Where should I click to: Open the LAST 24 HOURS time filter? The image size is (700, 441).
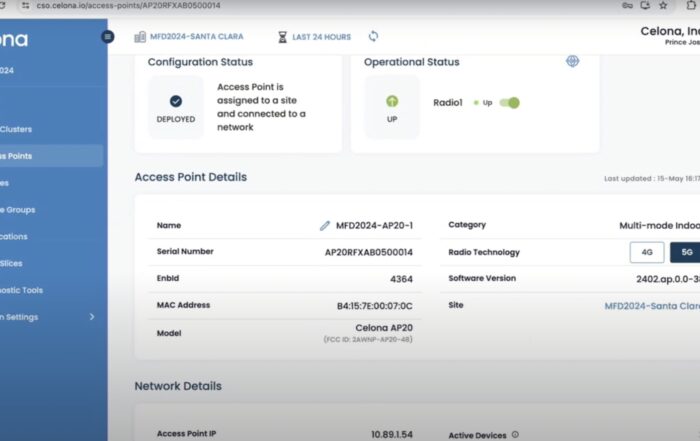click(321, 37)
